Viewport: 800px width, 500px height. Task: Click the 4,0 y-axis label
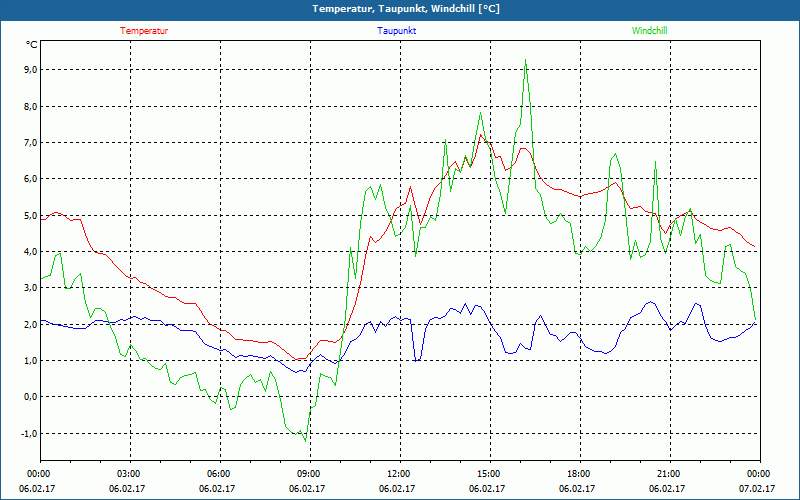pos(31,252)
